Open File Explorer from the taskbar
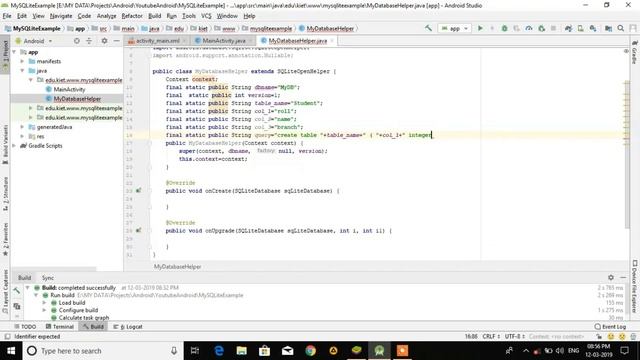This screenshot has width=640, height=360. pyautogui.click(x=242, y=350)
